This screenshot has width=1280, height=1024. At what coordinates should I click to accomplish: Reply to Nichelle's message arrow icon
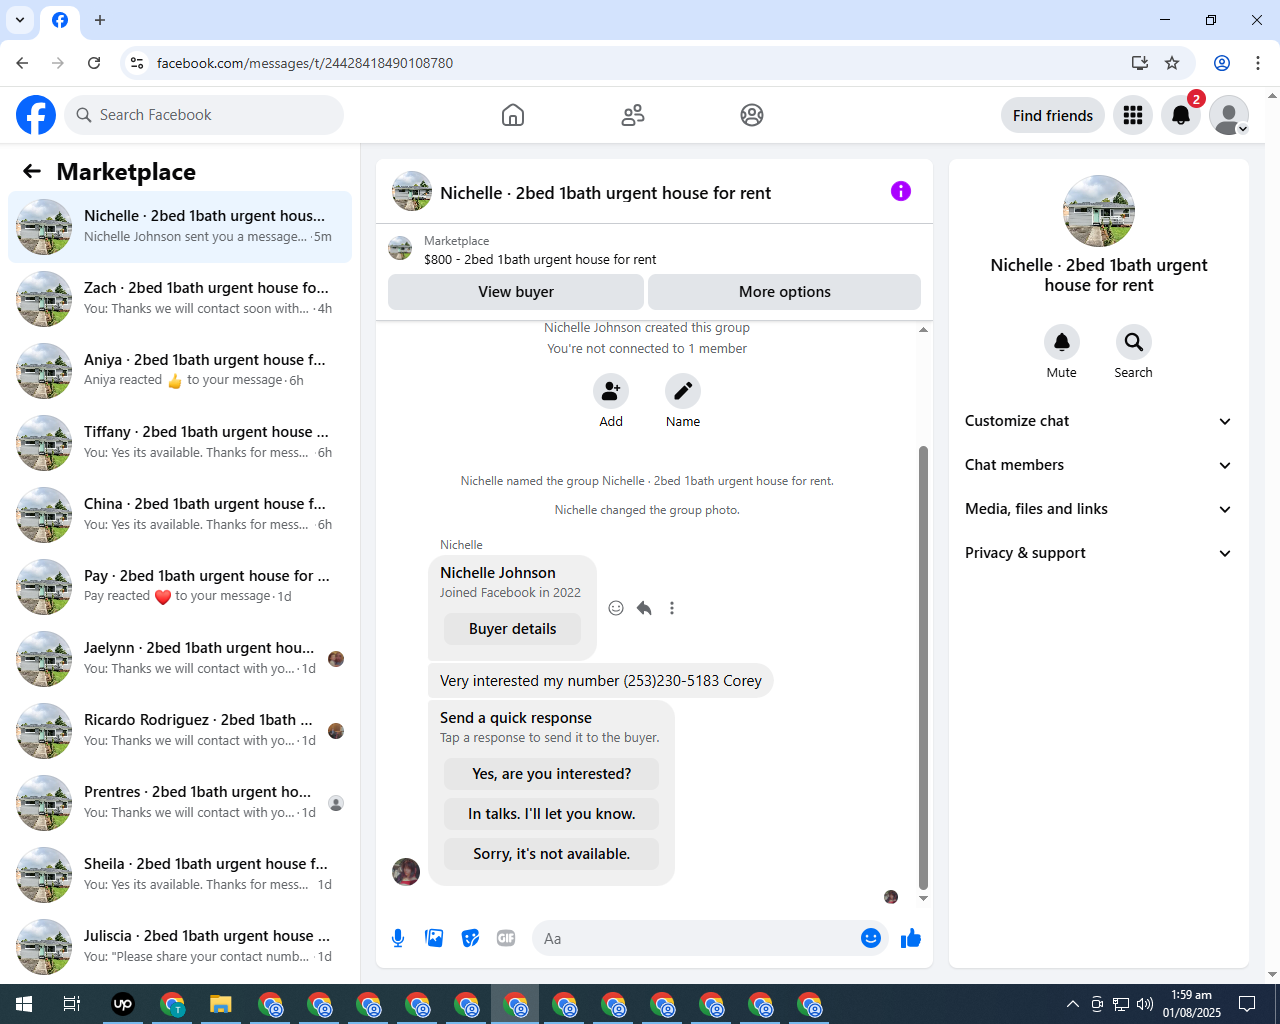[x=644, y=608]
